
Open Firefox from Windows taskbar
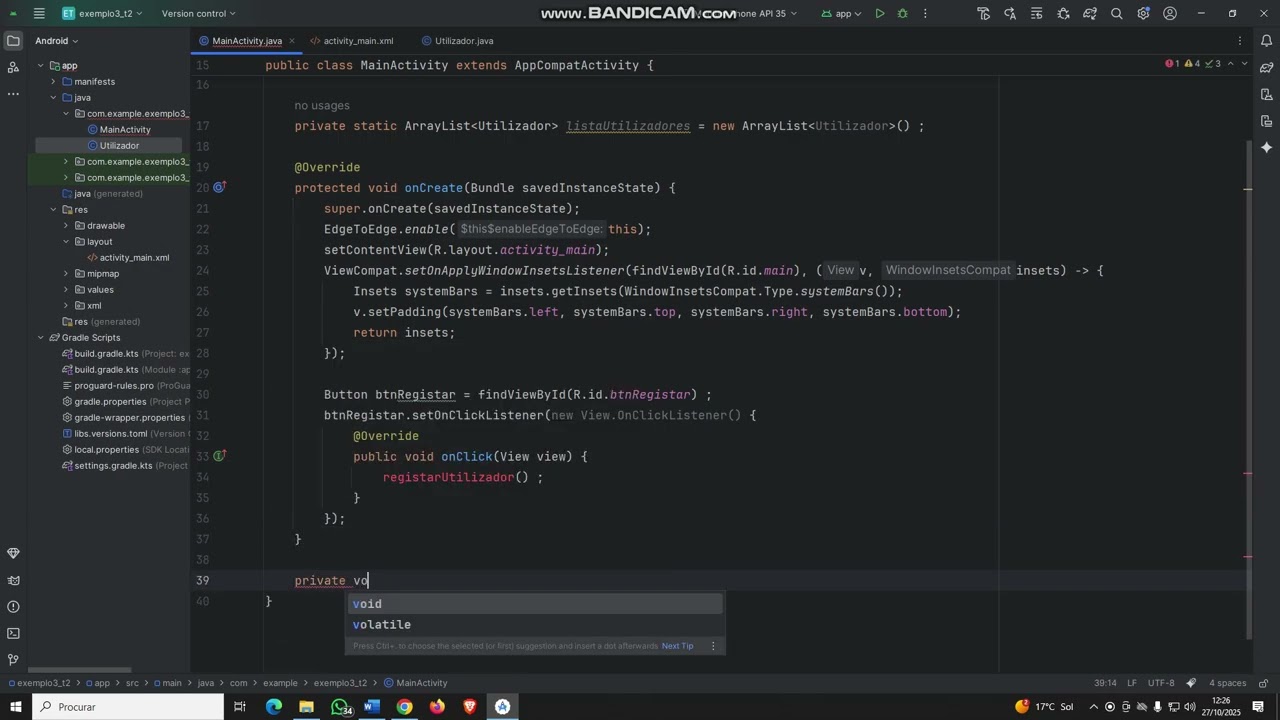pyautogui.click(x=437, y=707)
